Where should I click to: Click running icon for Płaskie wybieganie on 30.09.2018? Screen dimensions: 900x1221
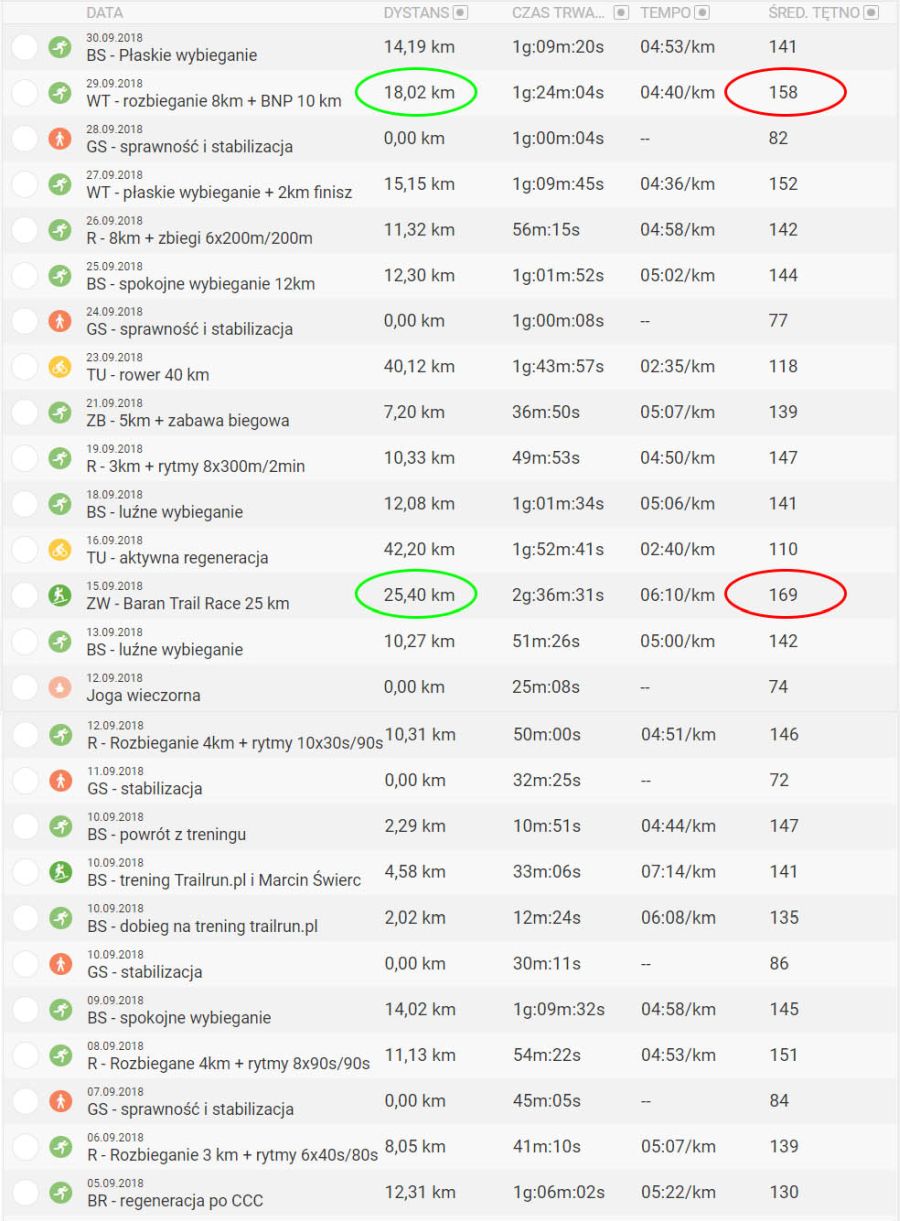coord(60,48)
